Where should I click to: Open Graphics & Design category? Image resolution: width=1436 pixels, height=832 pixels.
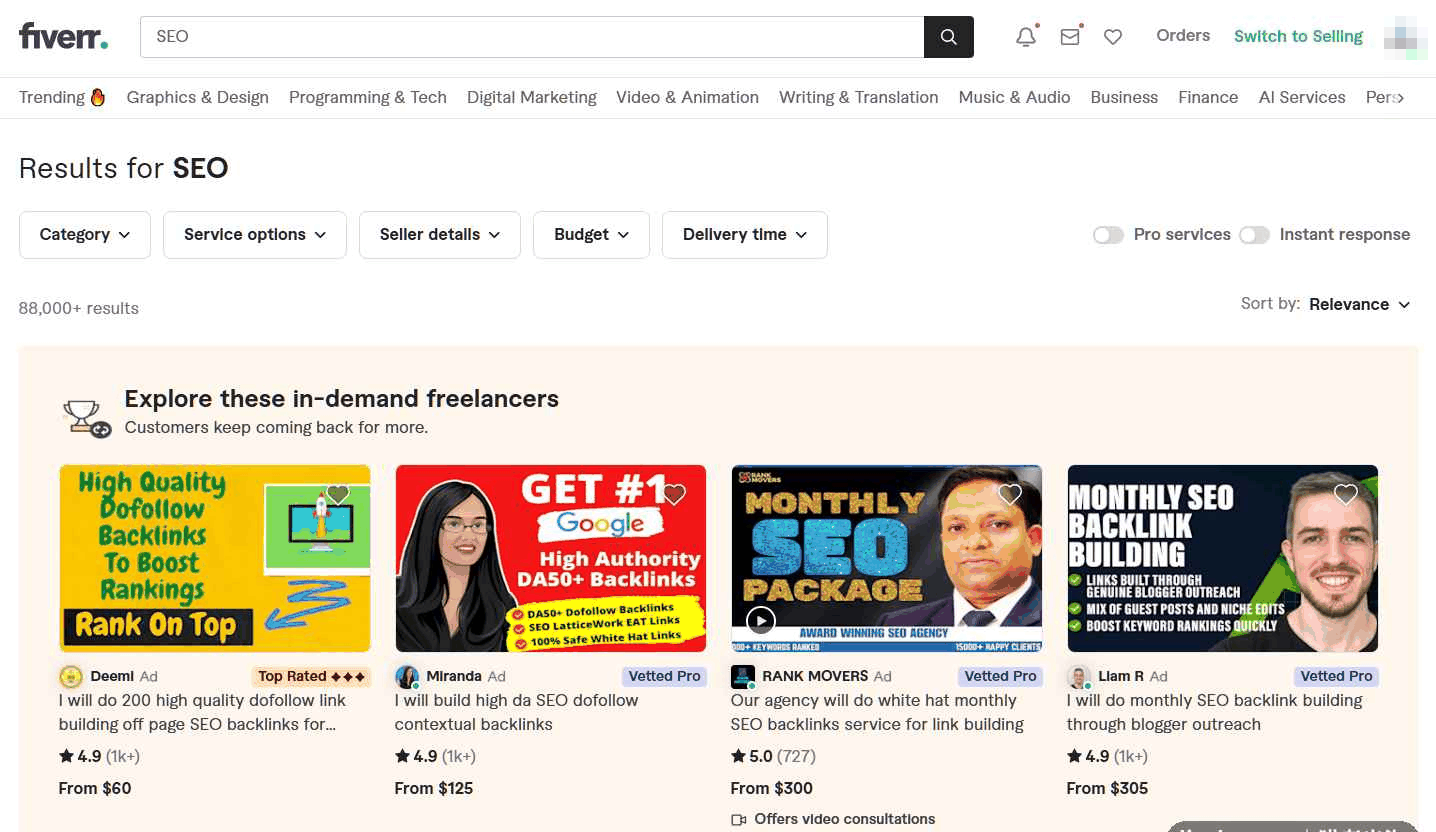click(198, 97)
